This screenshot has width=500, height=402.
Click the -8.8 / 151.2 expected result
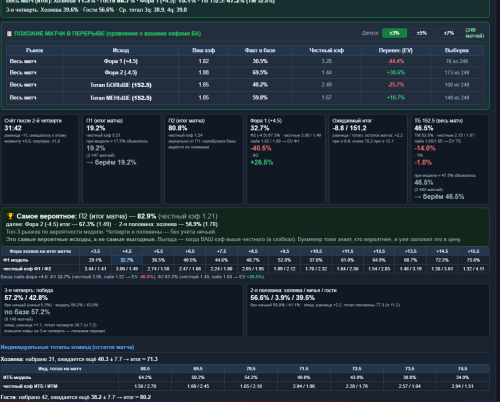point(349,128)
